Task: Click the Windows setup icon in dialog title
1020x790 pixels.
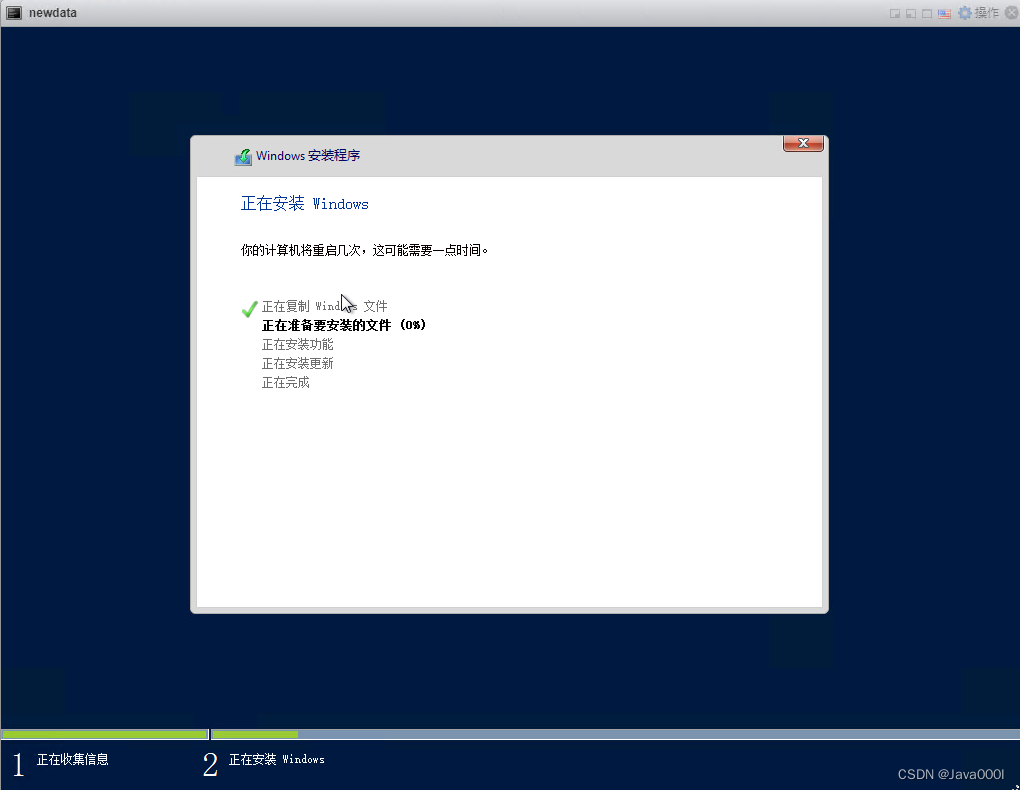Action: (x=243, y=157)
